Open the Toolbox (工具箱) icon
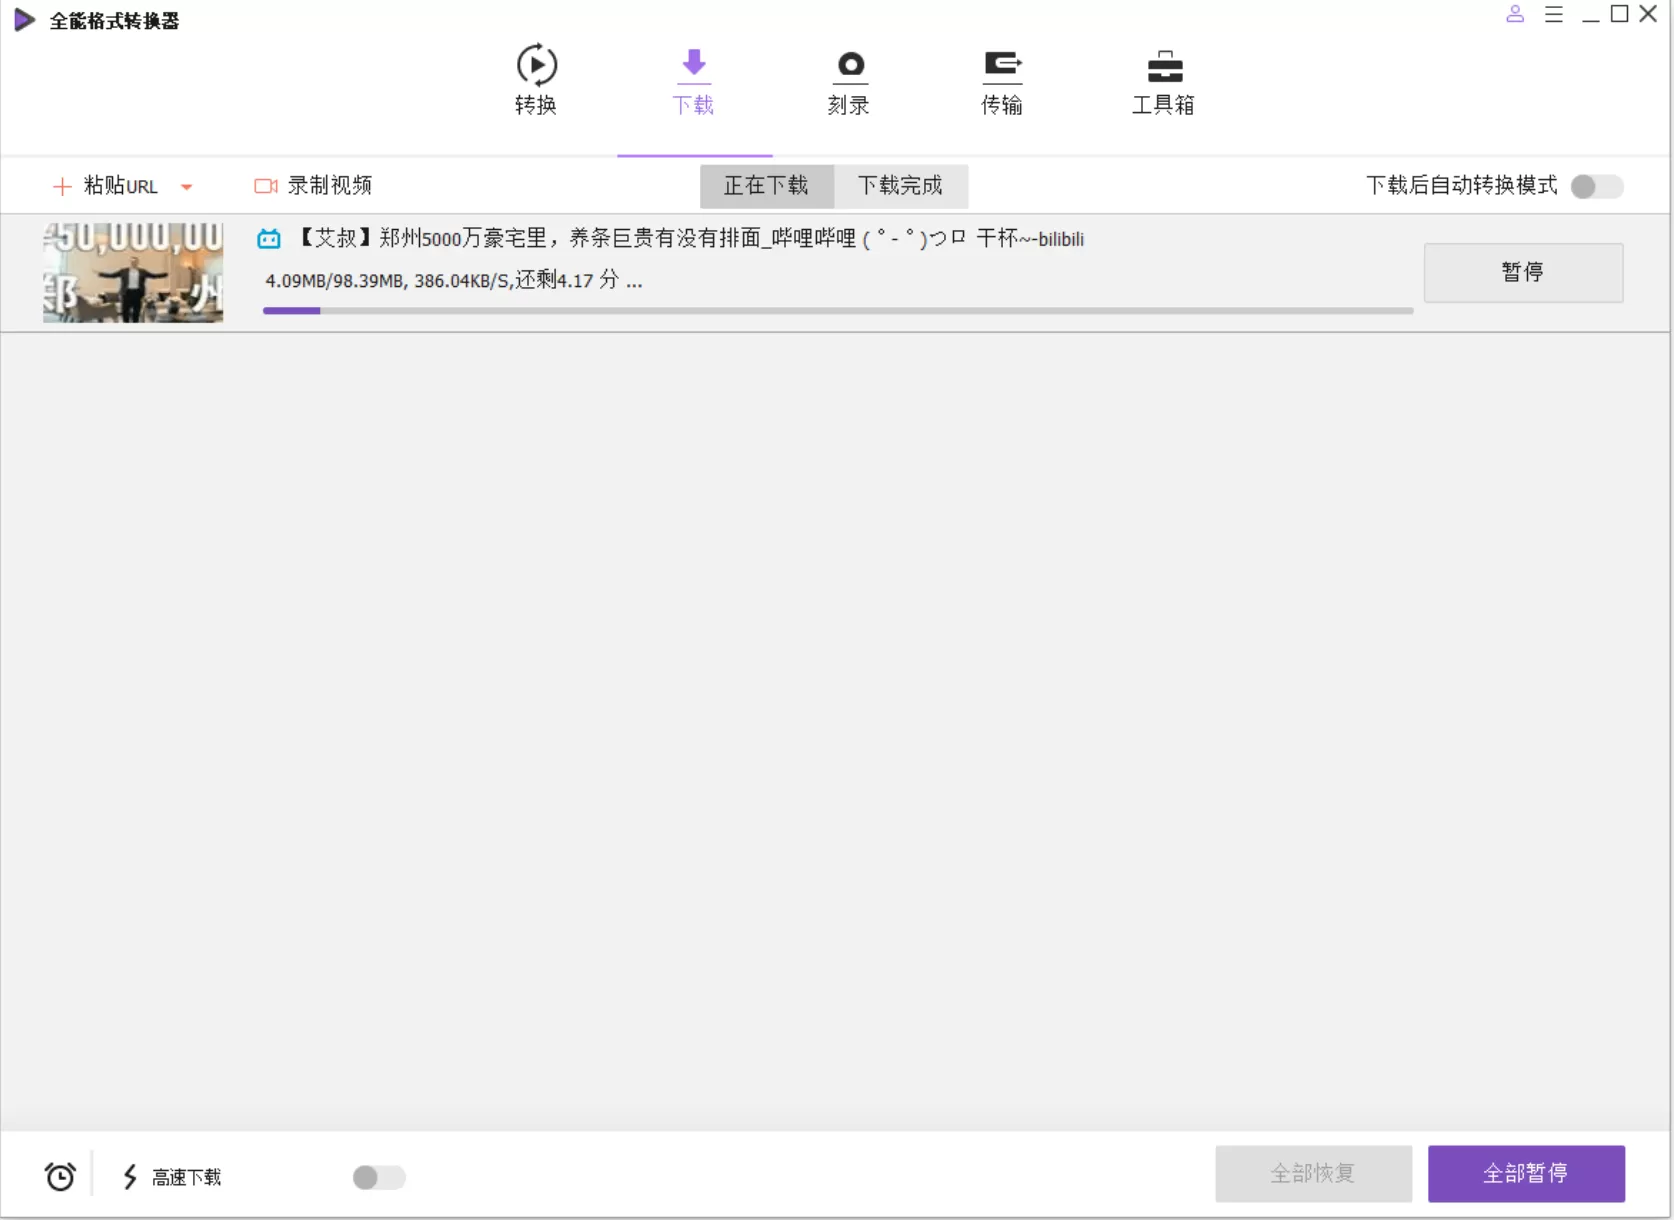 click(x=1164, y=68)
